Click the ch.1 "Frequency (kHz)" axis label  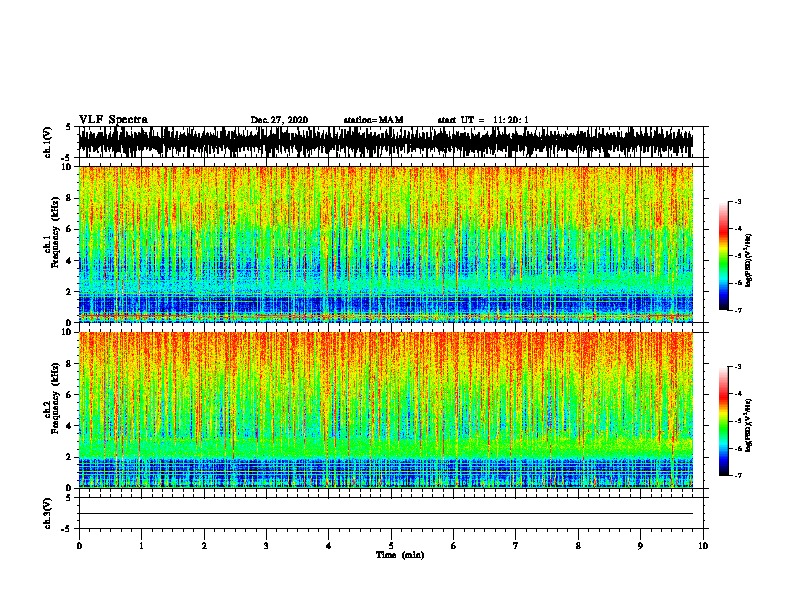[55, 232]
